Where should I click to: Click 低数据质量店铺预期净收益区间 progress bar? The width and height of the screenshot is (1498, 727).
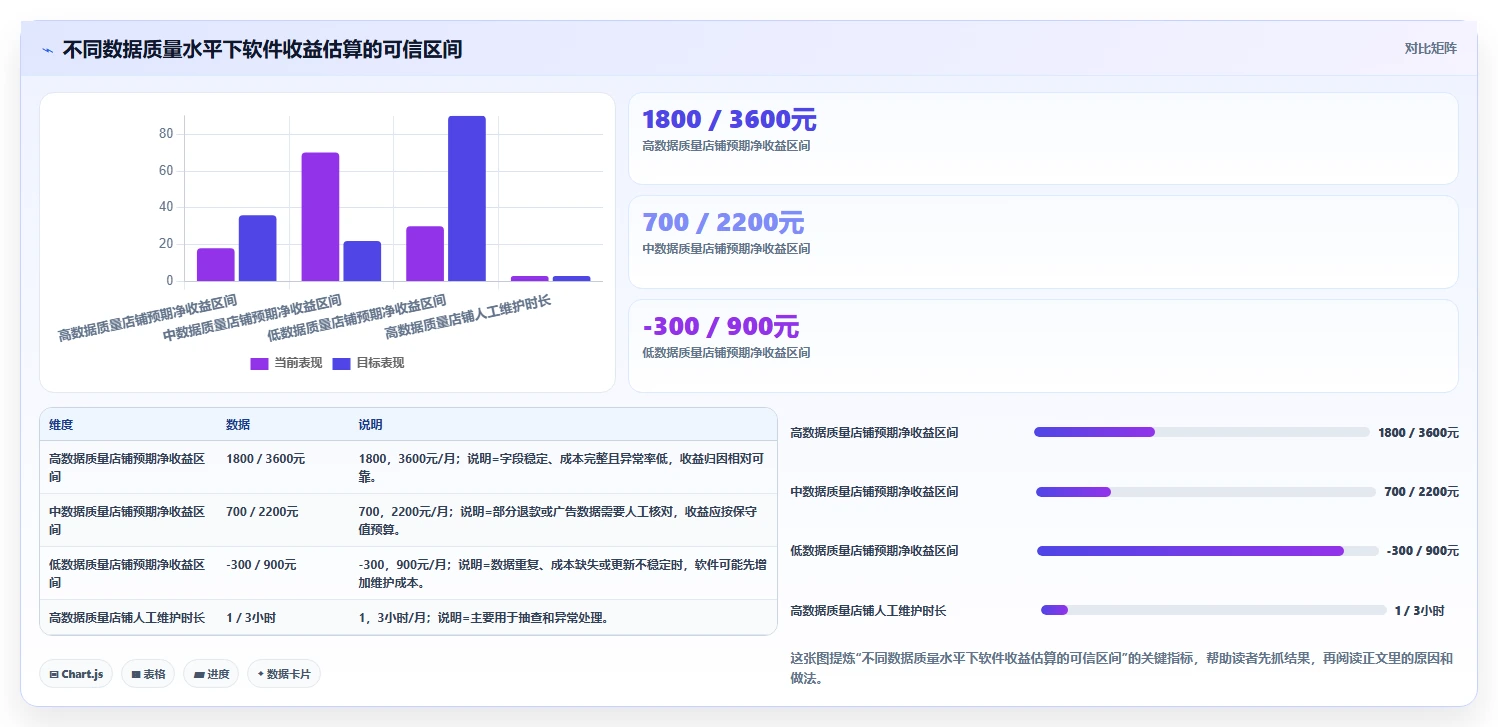click(1207, 551)
